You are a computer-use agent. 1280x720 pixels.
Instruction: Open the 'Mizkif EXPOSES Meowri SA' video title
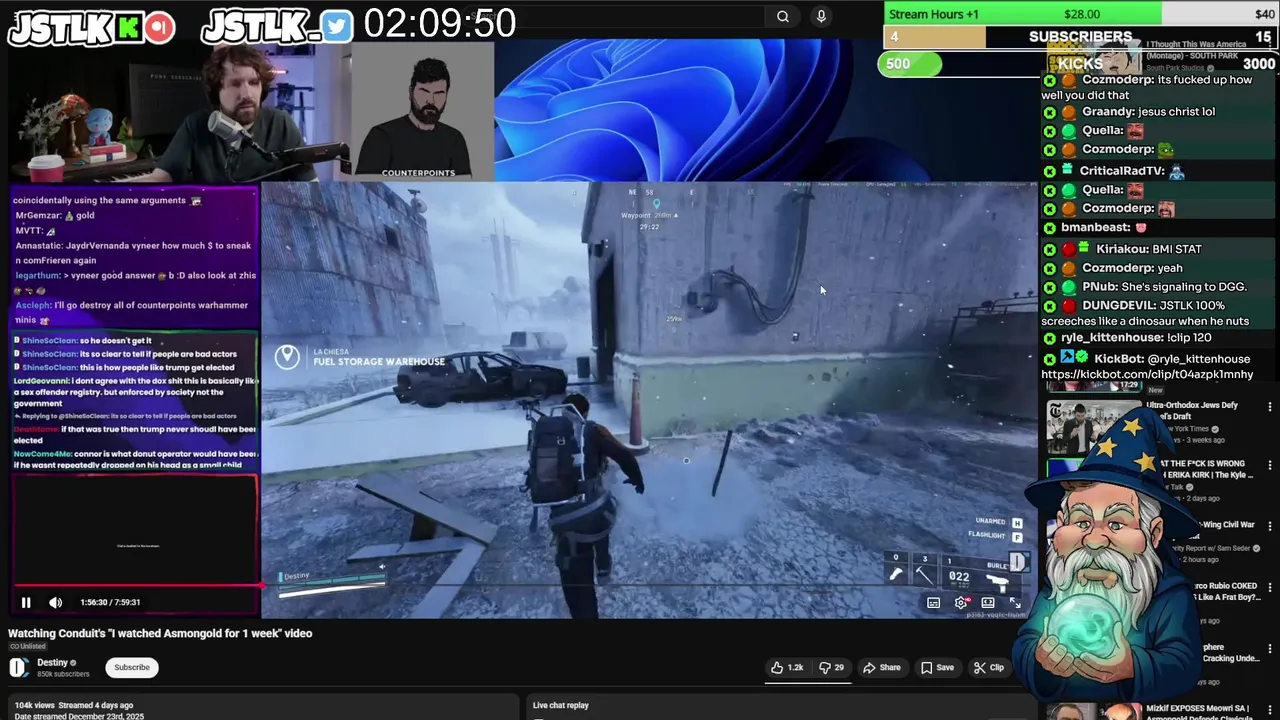tap(1200, 709)
